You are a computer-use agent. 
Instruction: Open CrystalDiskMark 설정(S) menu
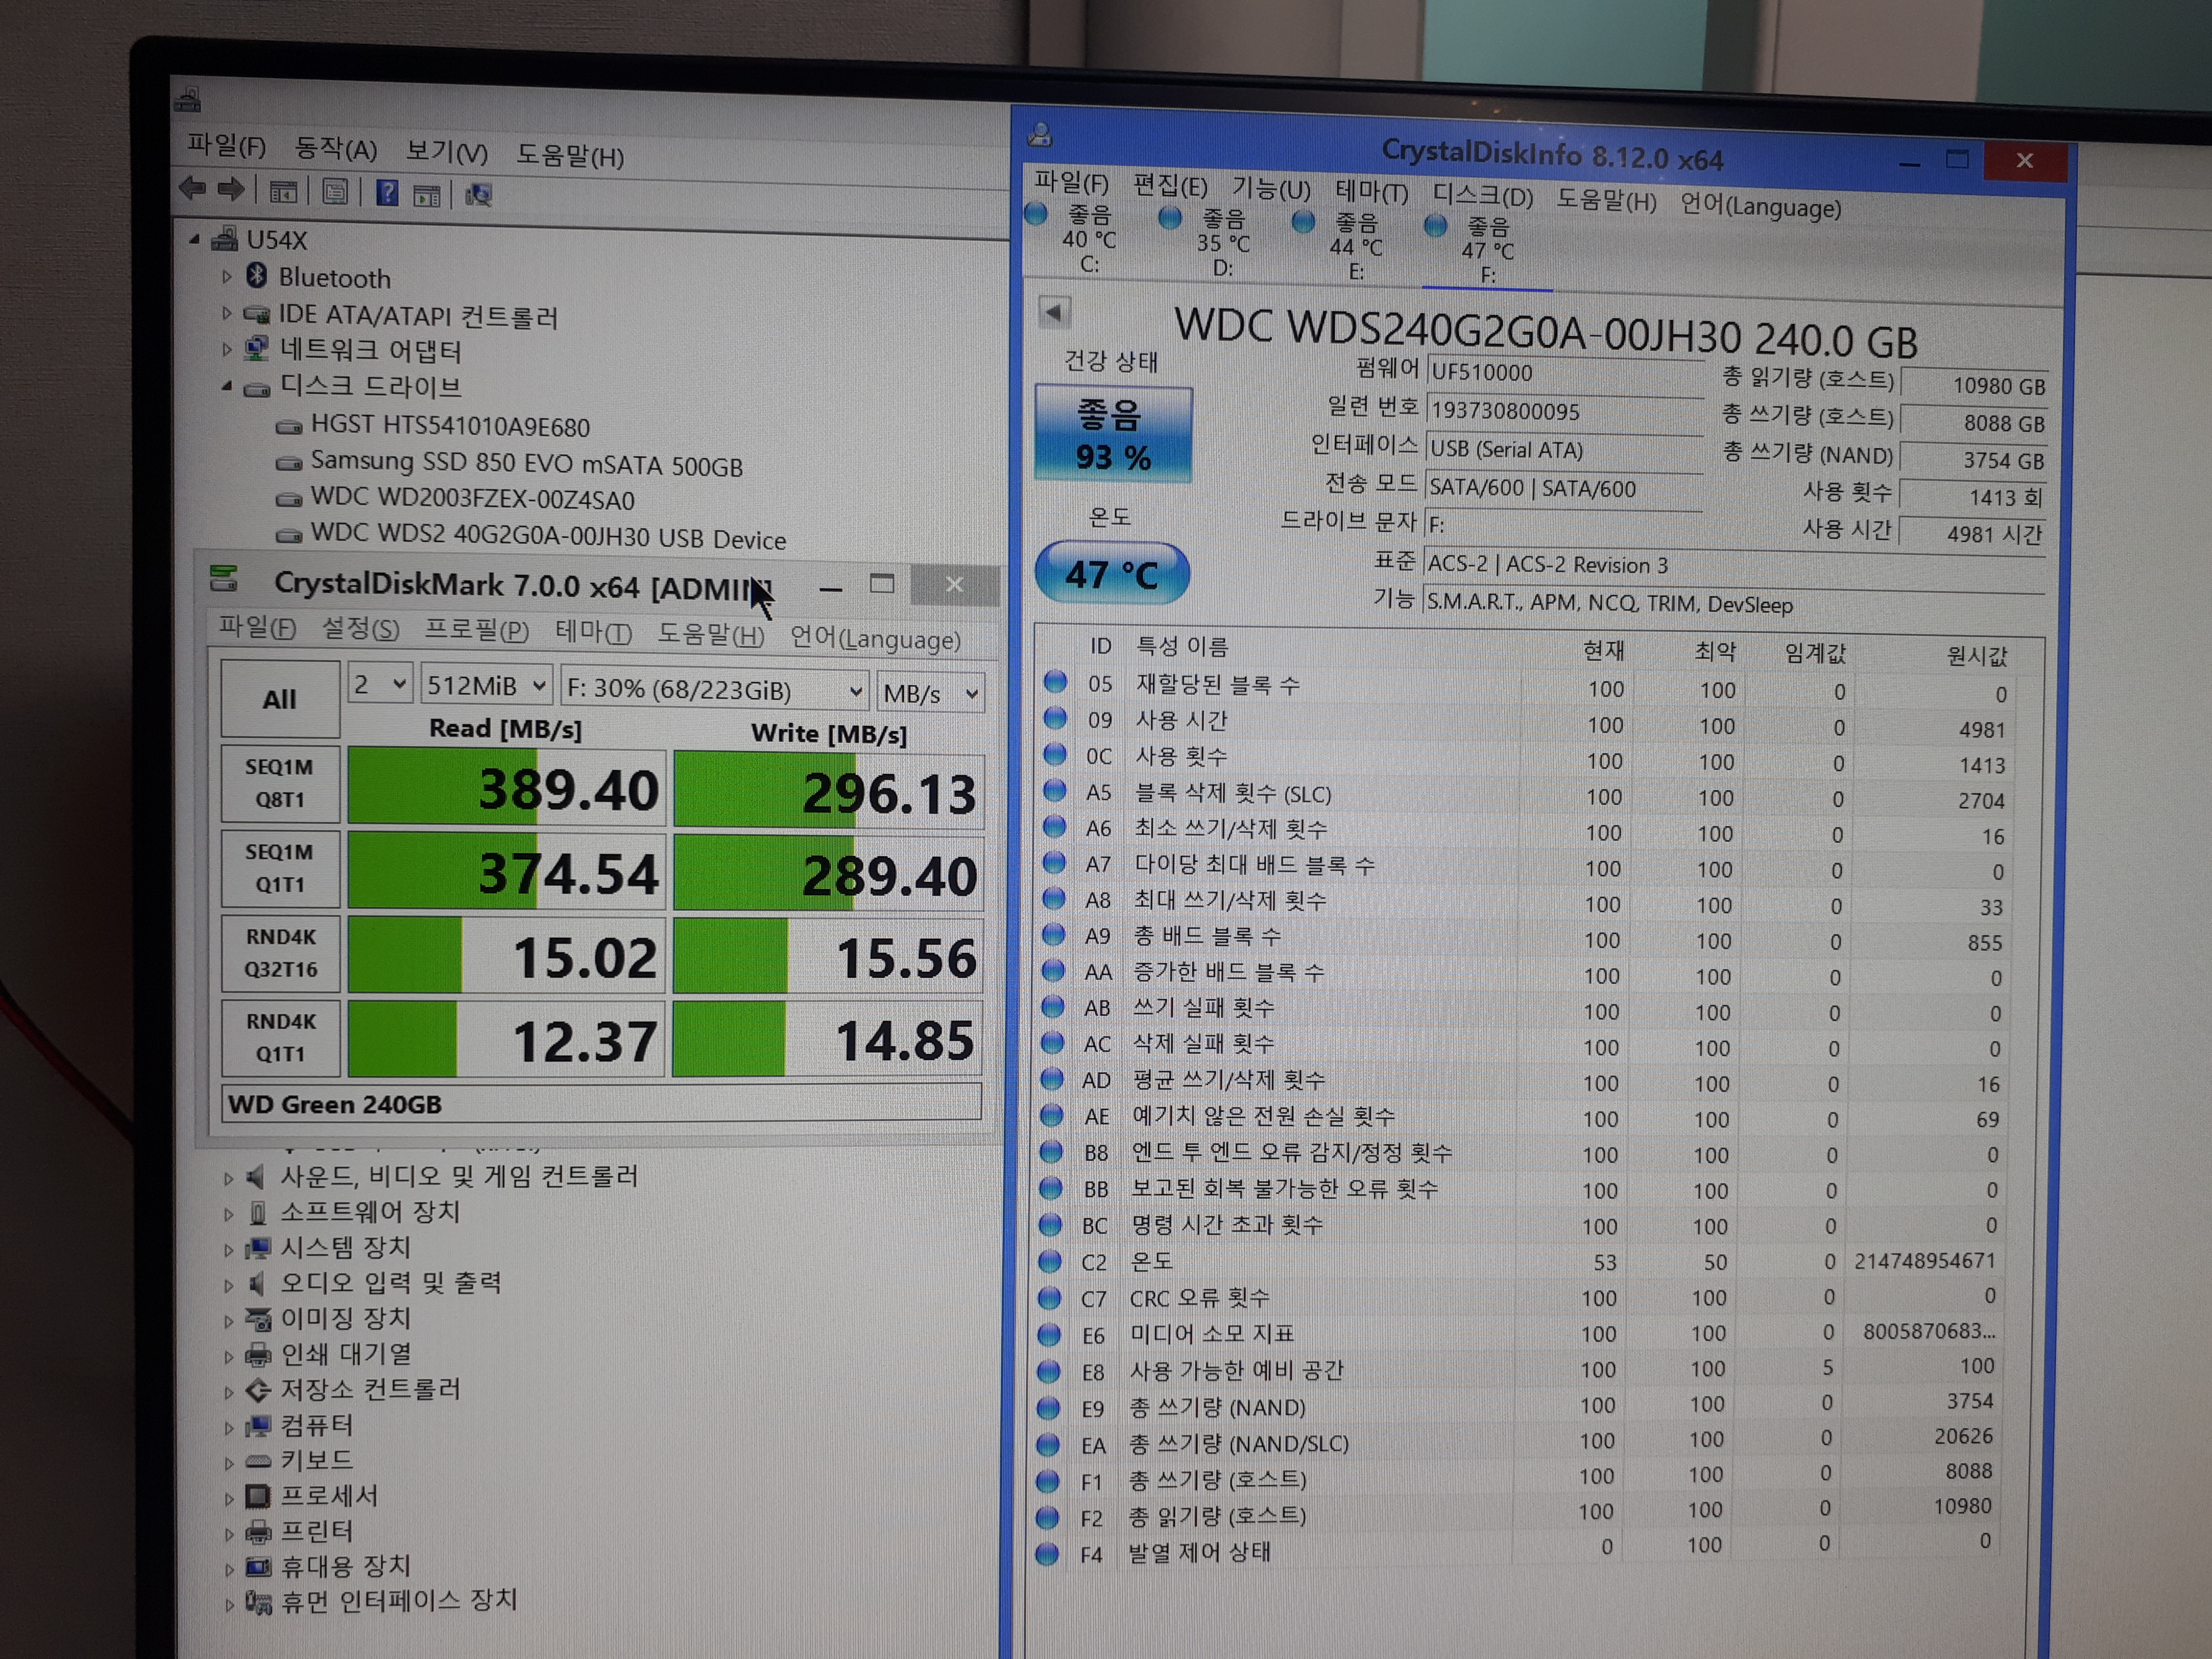360,629
